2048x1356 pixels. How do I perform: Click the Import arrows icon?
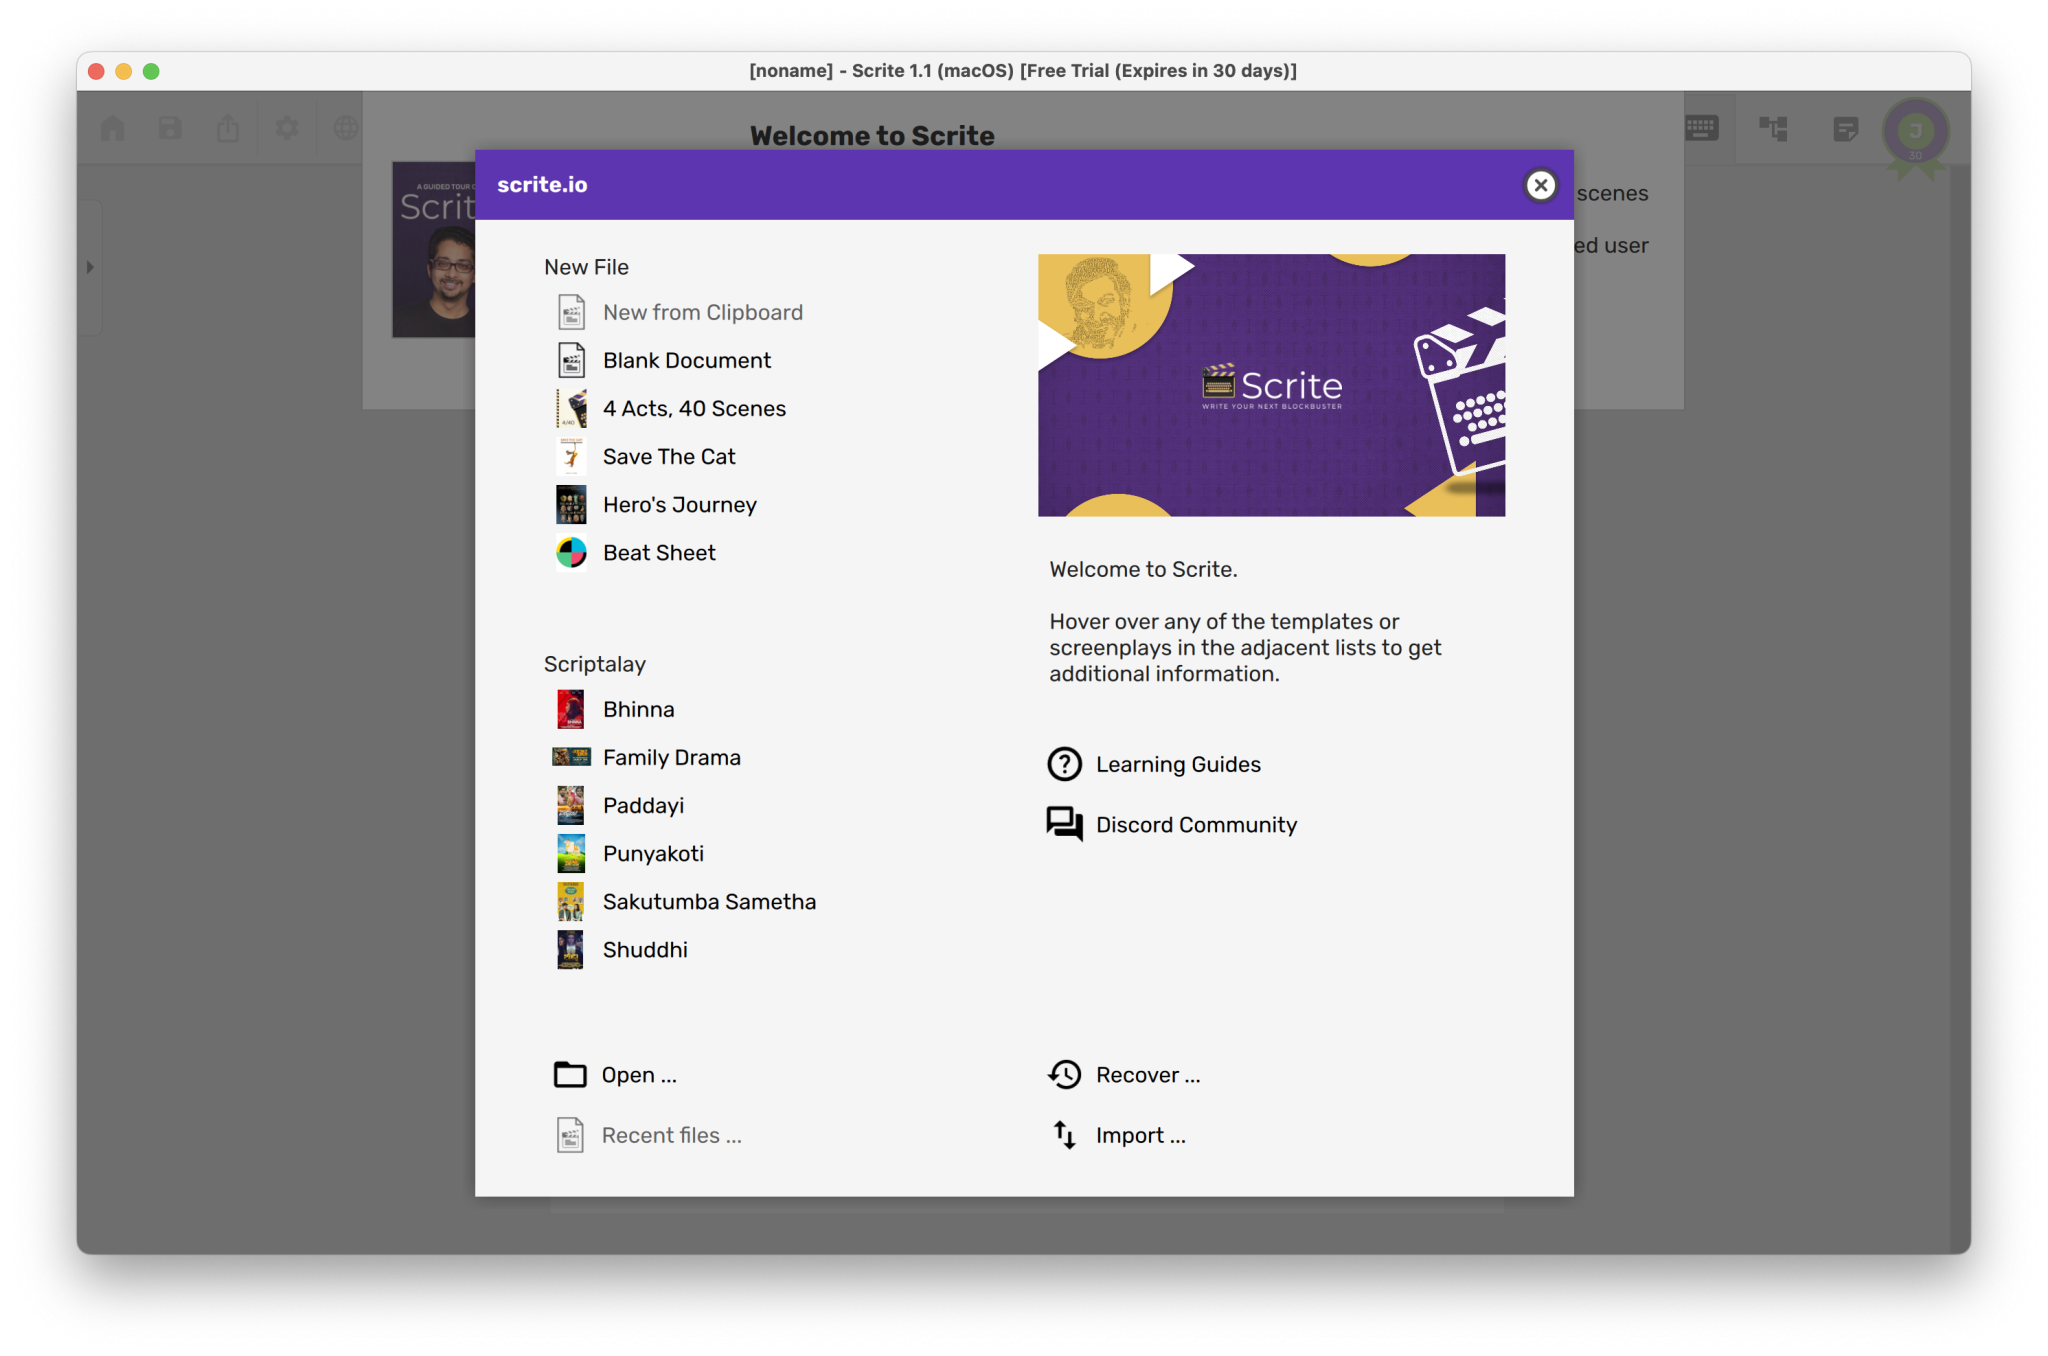coord(1064,1135)
